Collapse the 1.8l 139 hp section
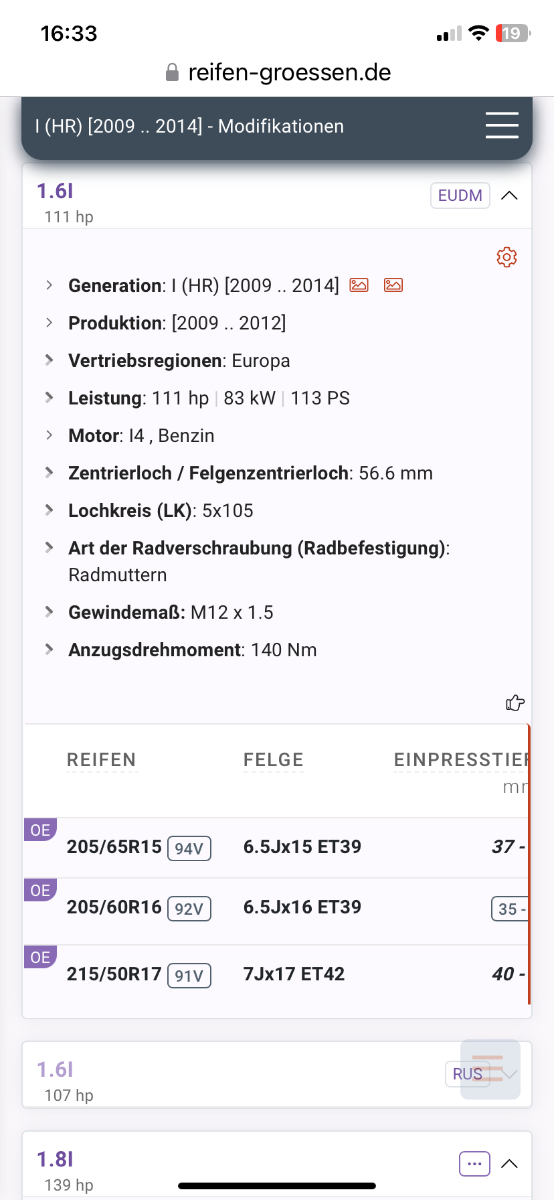This screenshot has width=554, height=1200. [x=509, y=1163]
